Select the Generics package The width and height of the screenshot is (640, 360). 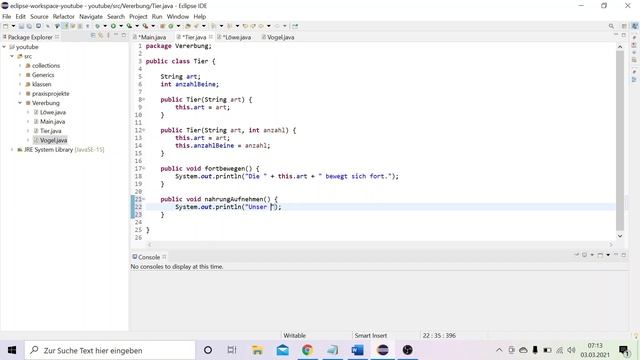click(x=43, y=75)
